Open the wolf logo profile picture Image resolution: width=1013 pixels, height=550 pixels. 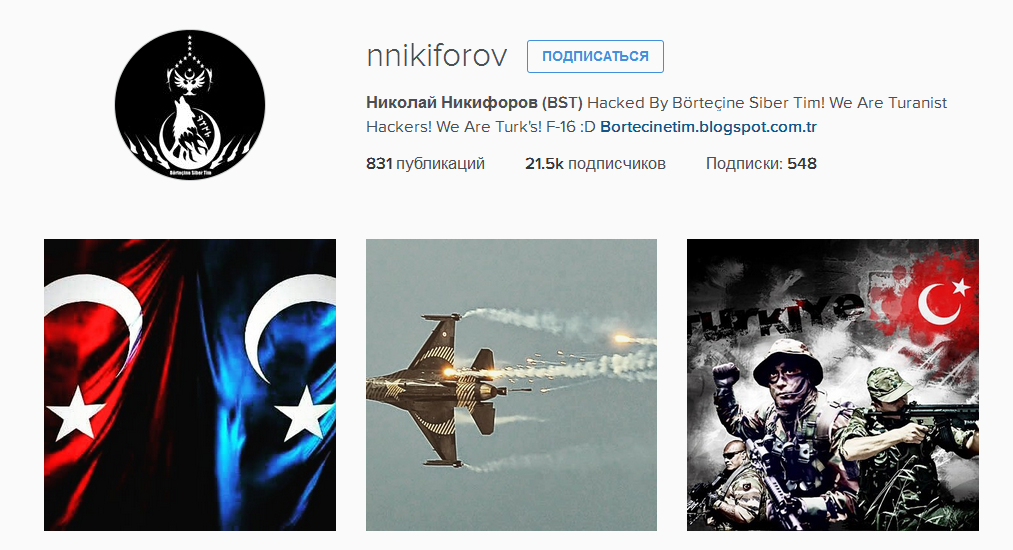[x=190, y=105]
